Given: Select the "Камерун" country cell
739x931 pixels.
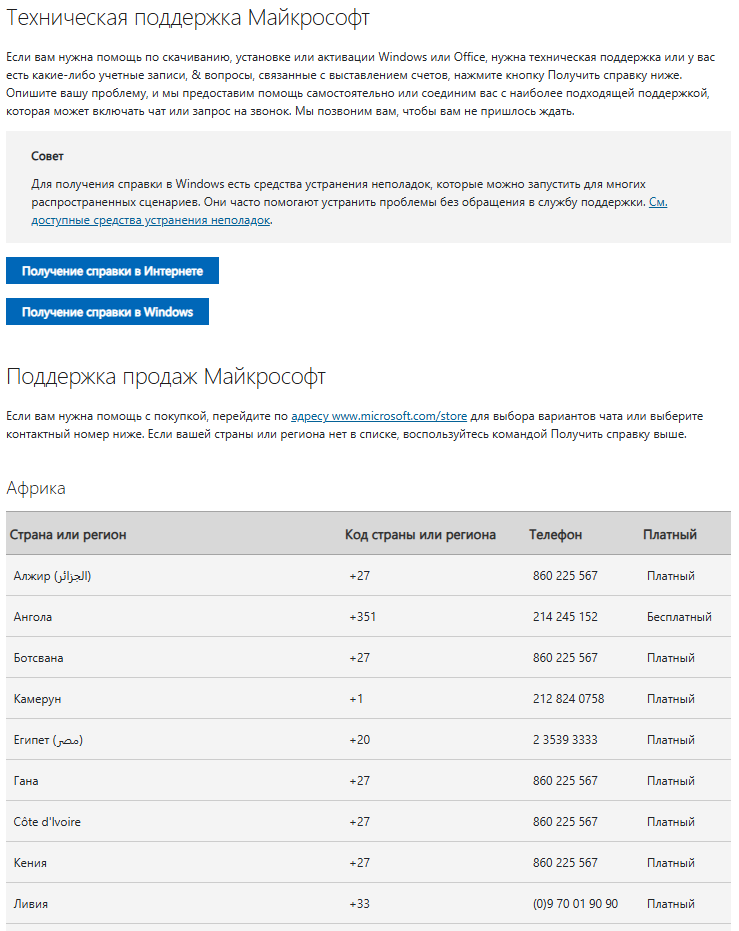Looking at the screenshot, I should coord(37,698).
